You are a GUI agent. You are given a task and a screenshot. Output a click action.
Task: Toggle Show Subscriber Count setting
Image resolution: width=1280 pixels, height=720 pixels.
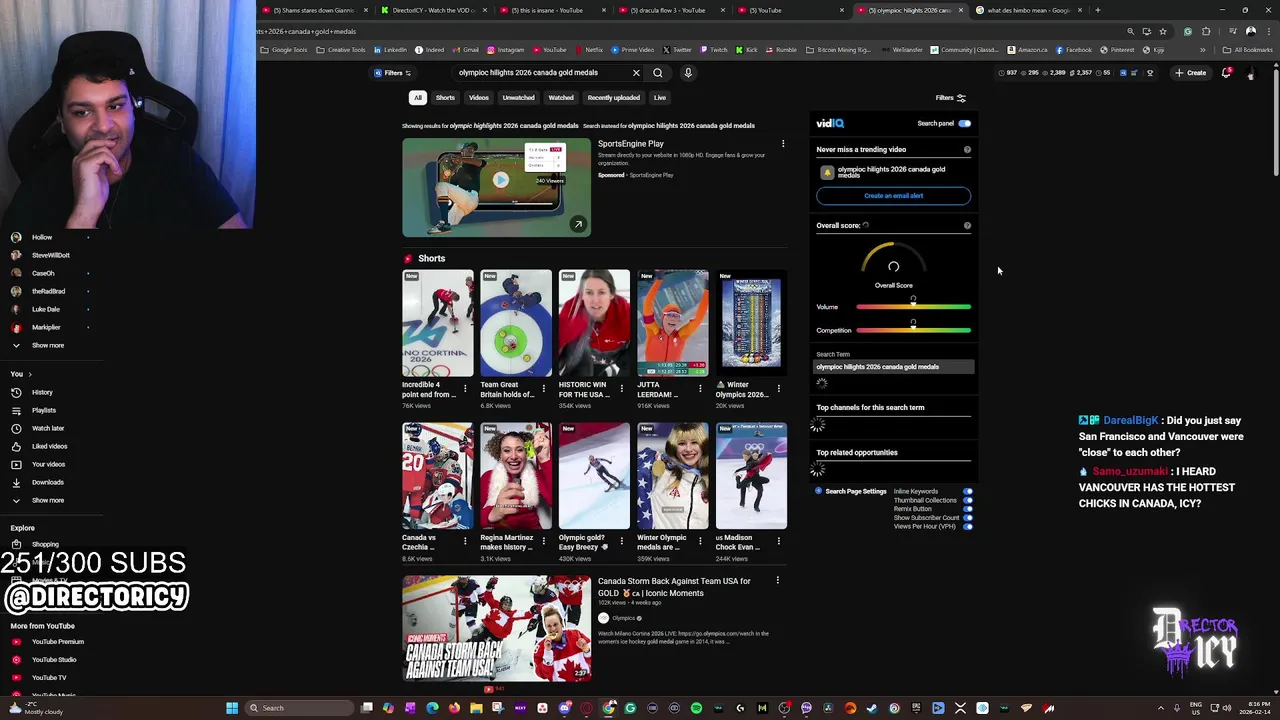pyautogui.click(x=967, y=518)
